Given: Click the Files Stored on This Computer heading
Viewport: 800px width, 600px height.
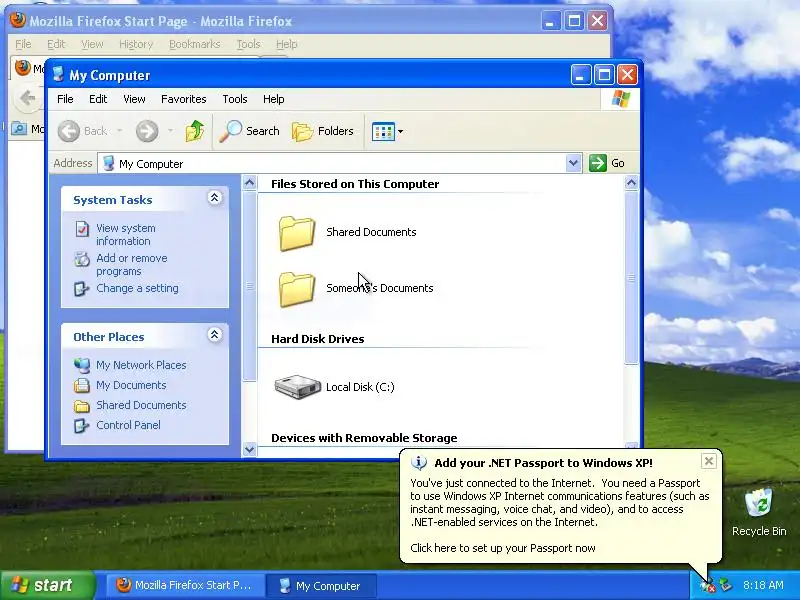Looking at the screenshot, I should click(355, 184).
